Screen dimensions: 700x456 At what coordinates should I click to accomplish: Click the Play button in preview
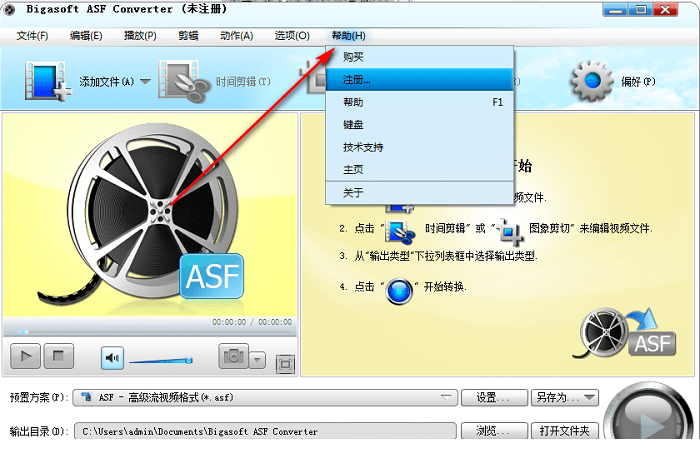point(25,356)
